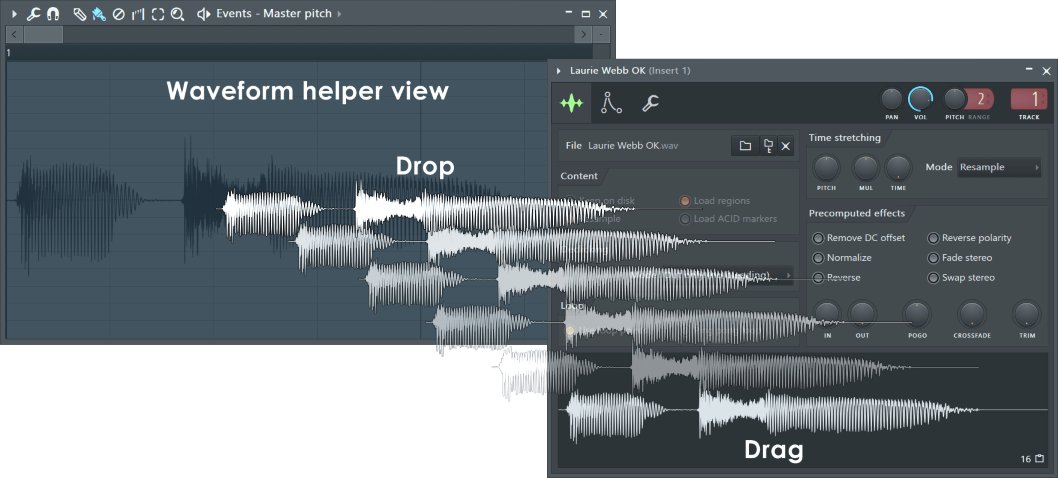Click the wrench tools icon in event editor
Screen dimensions: 1058x478
pyautogui.click(x=33, y=14)
